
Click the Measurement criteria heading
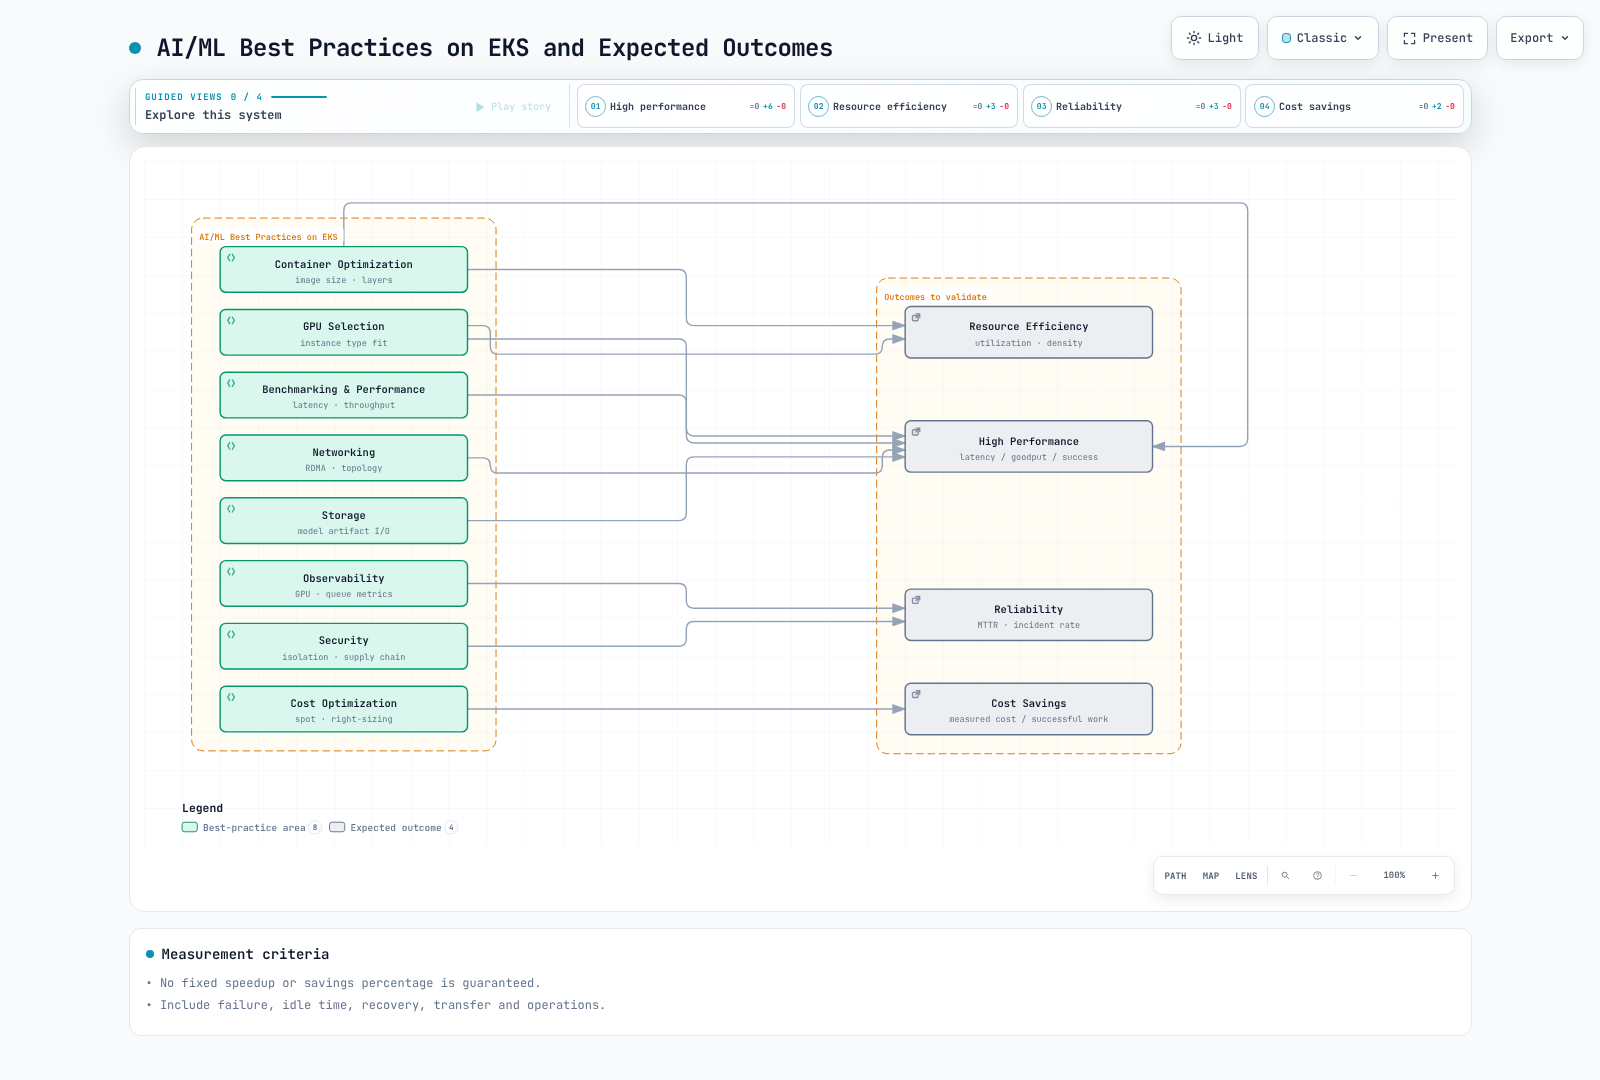[x=245, y=955]
